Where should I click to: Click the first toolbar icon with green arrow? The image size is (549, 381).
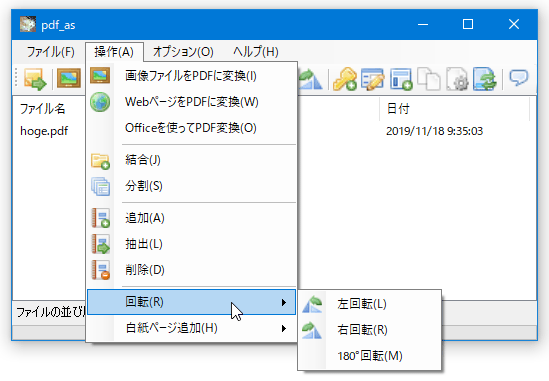click(35, 79)
